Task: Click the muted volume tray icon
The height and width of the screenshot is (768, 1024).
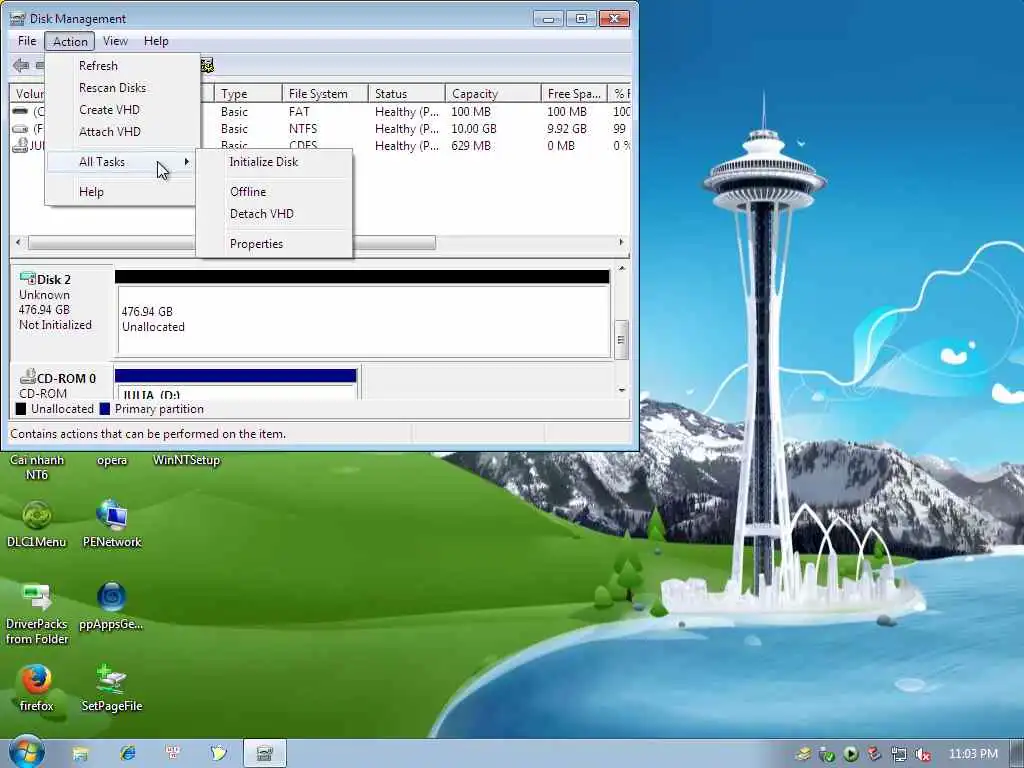Action: point(922,754)
